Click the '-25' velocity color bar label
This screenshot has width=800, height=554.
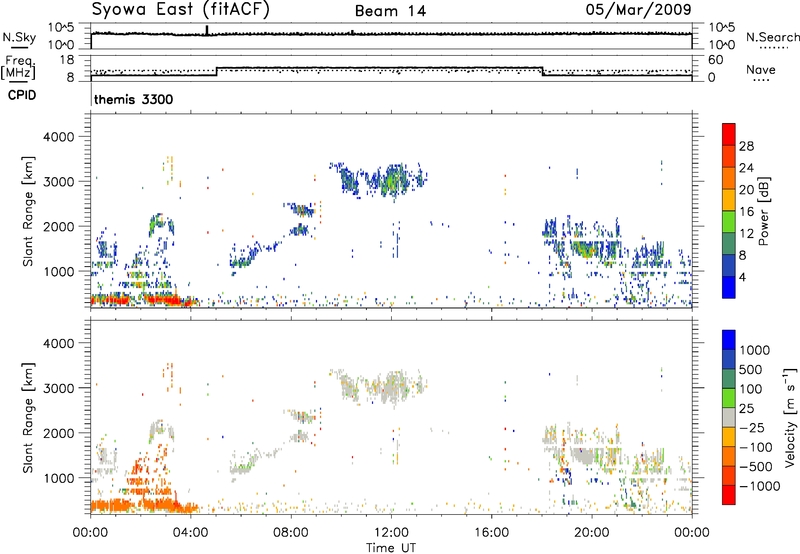(751, 428)
